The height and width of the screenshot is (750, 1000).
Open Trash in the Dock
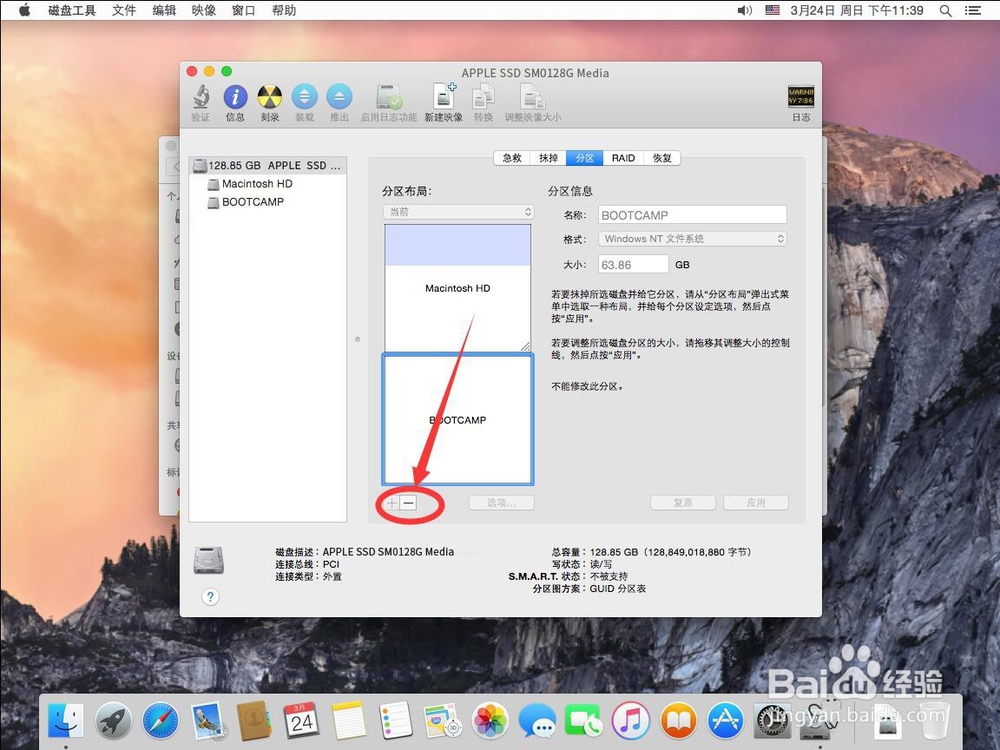(x=933, y=721)
